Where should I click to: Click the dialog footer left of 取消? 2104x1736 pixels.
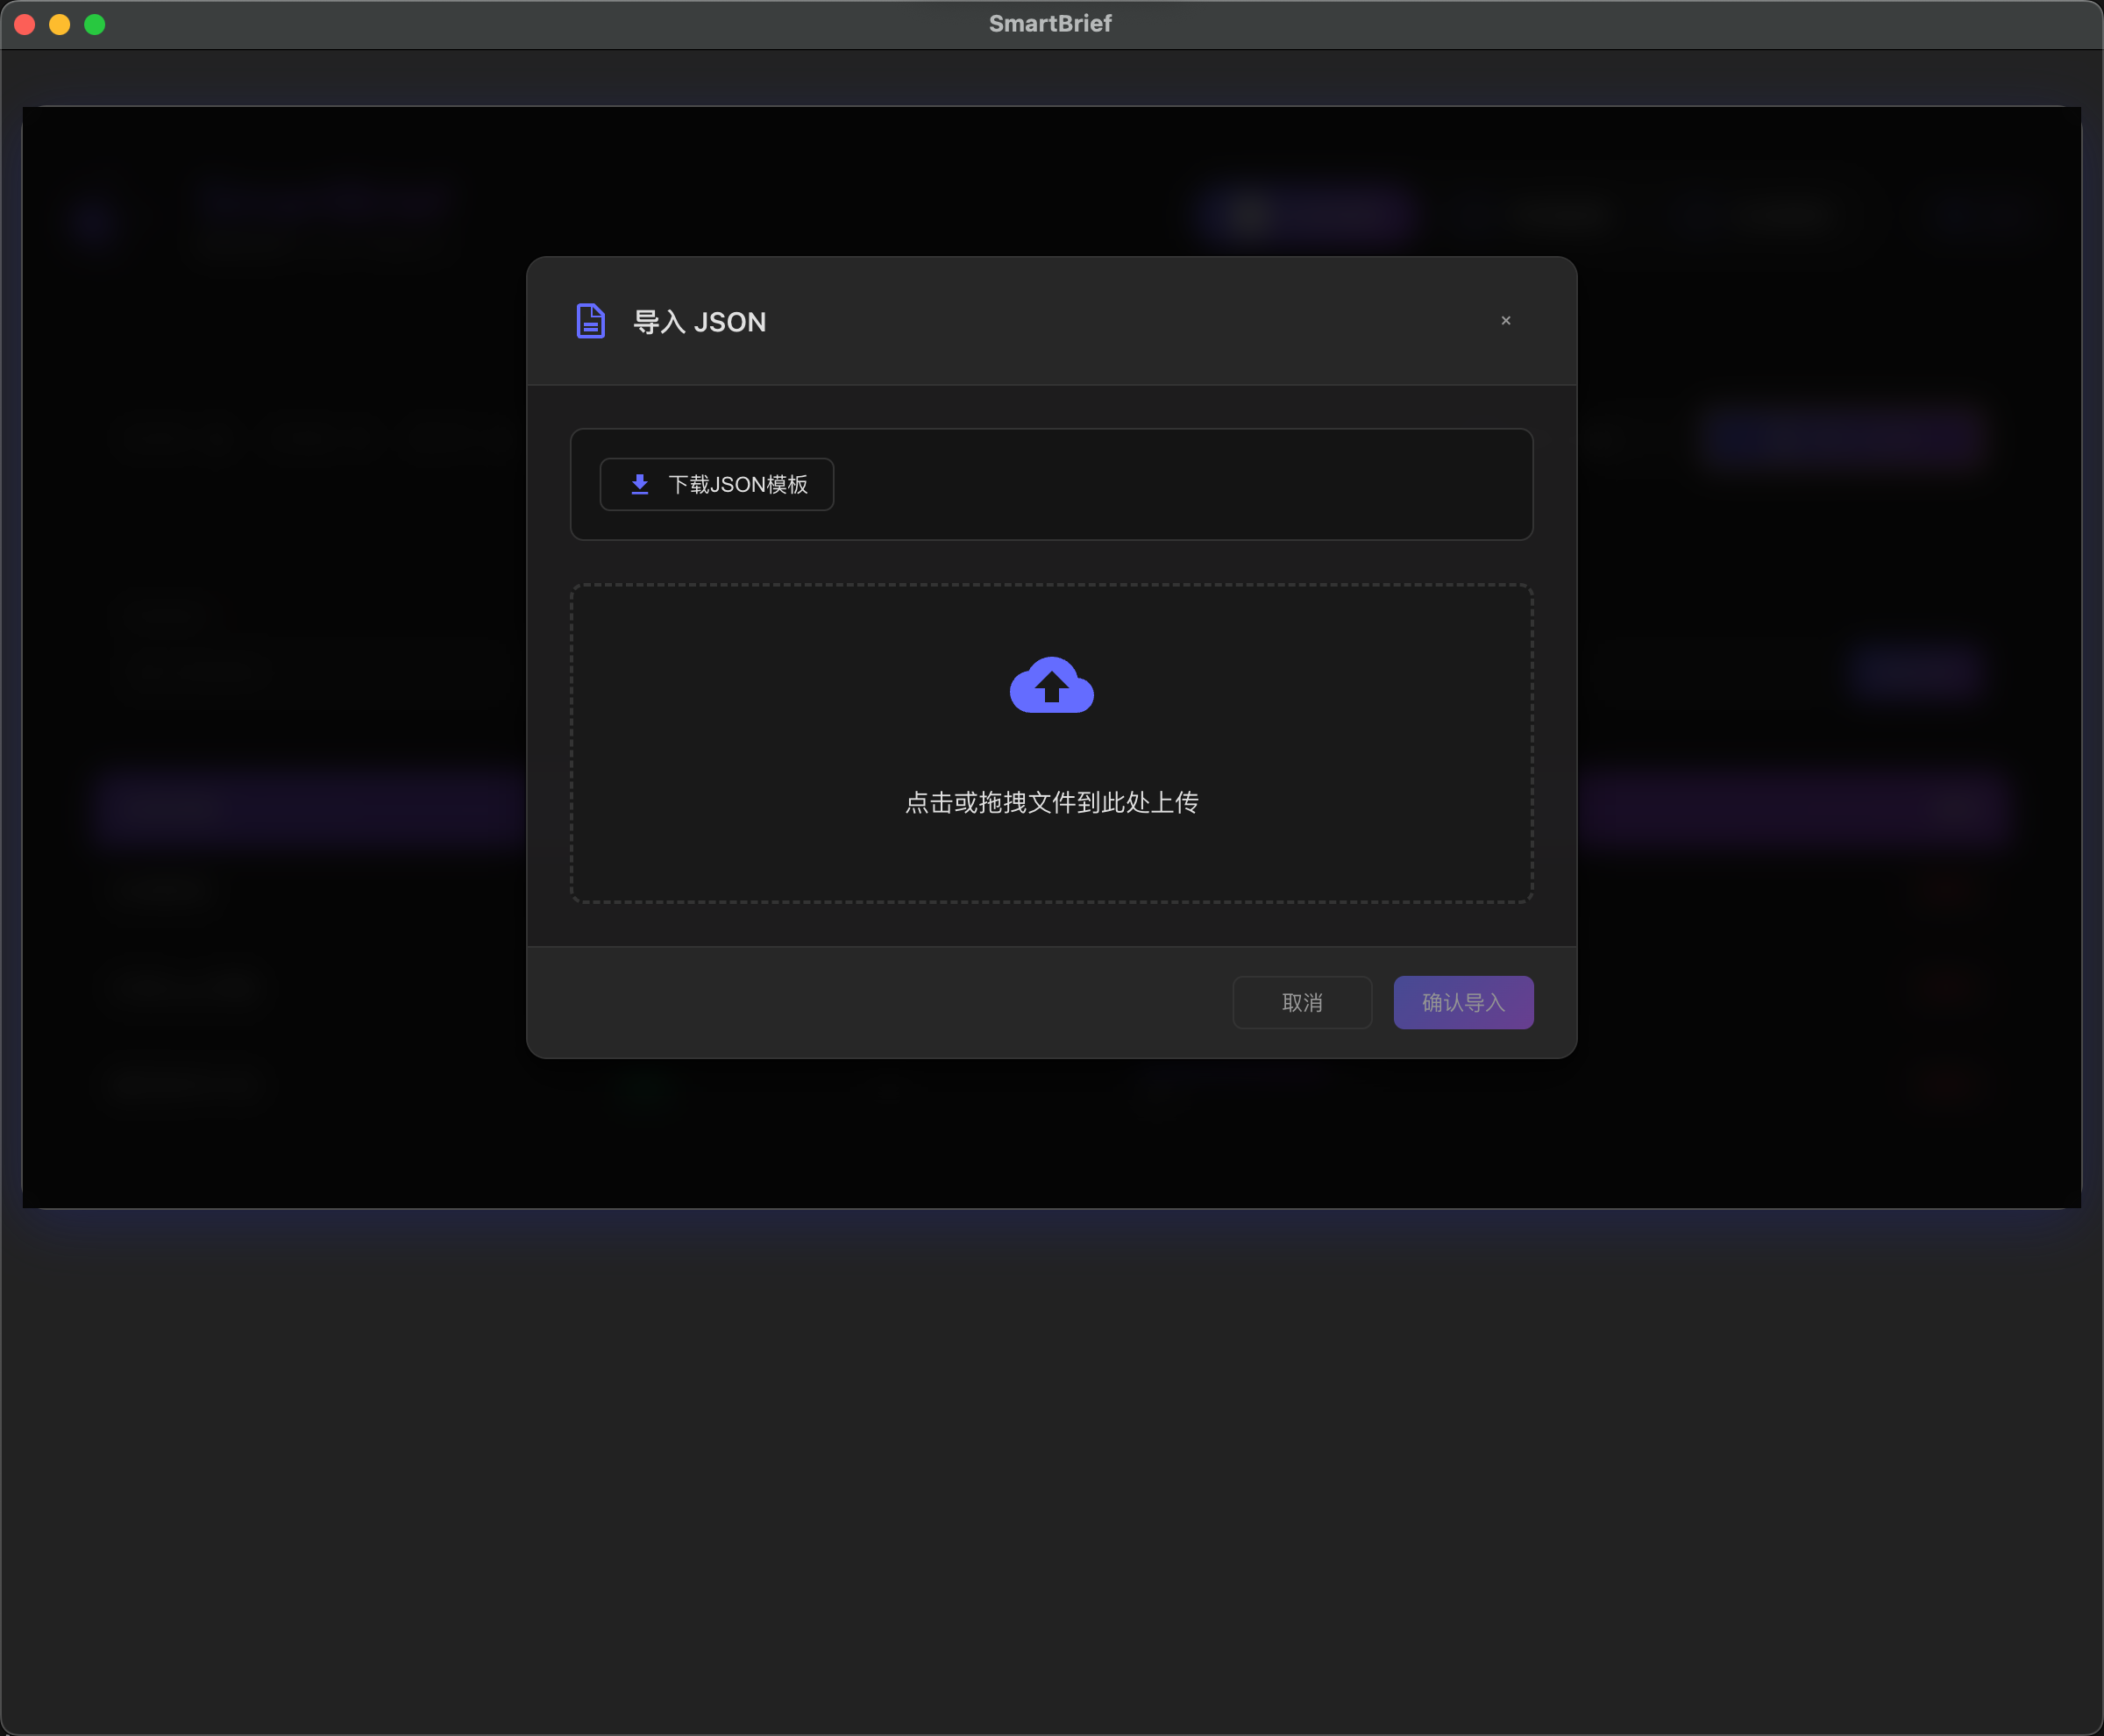click(x=860, y=1003)
